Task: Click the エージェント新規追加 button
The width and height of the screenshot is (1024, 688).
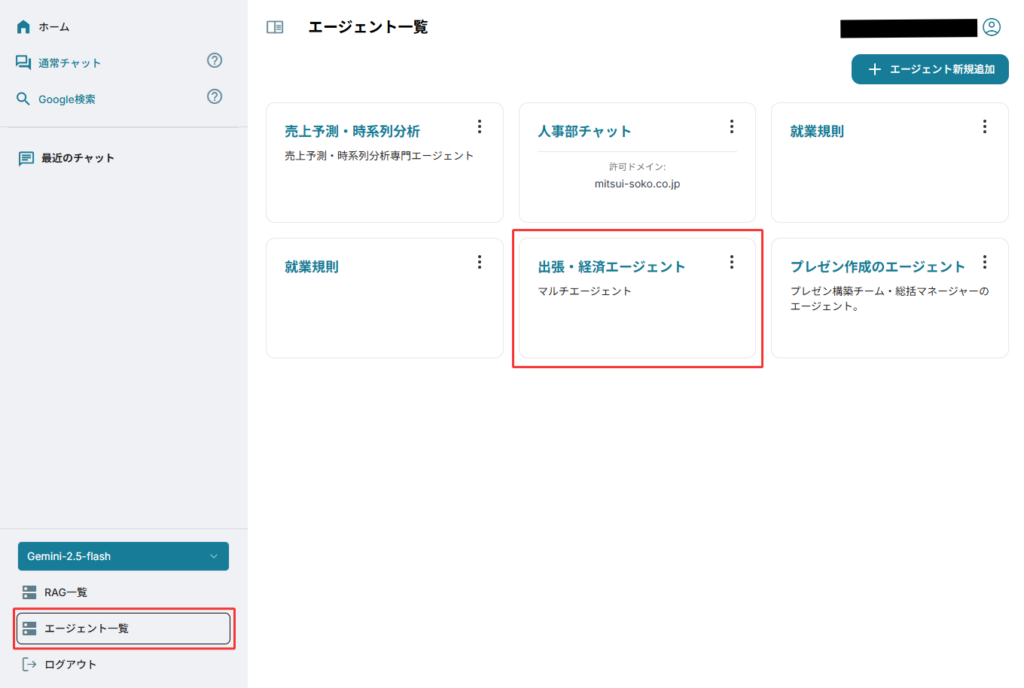Action: tap(930, 69)
